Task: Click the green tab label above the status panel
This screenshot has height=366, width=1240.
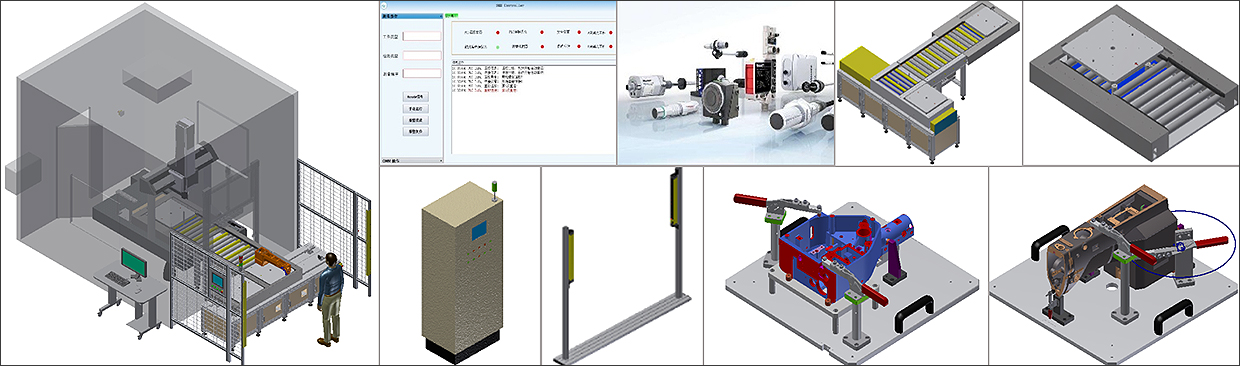Action: tap(451, 15)
